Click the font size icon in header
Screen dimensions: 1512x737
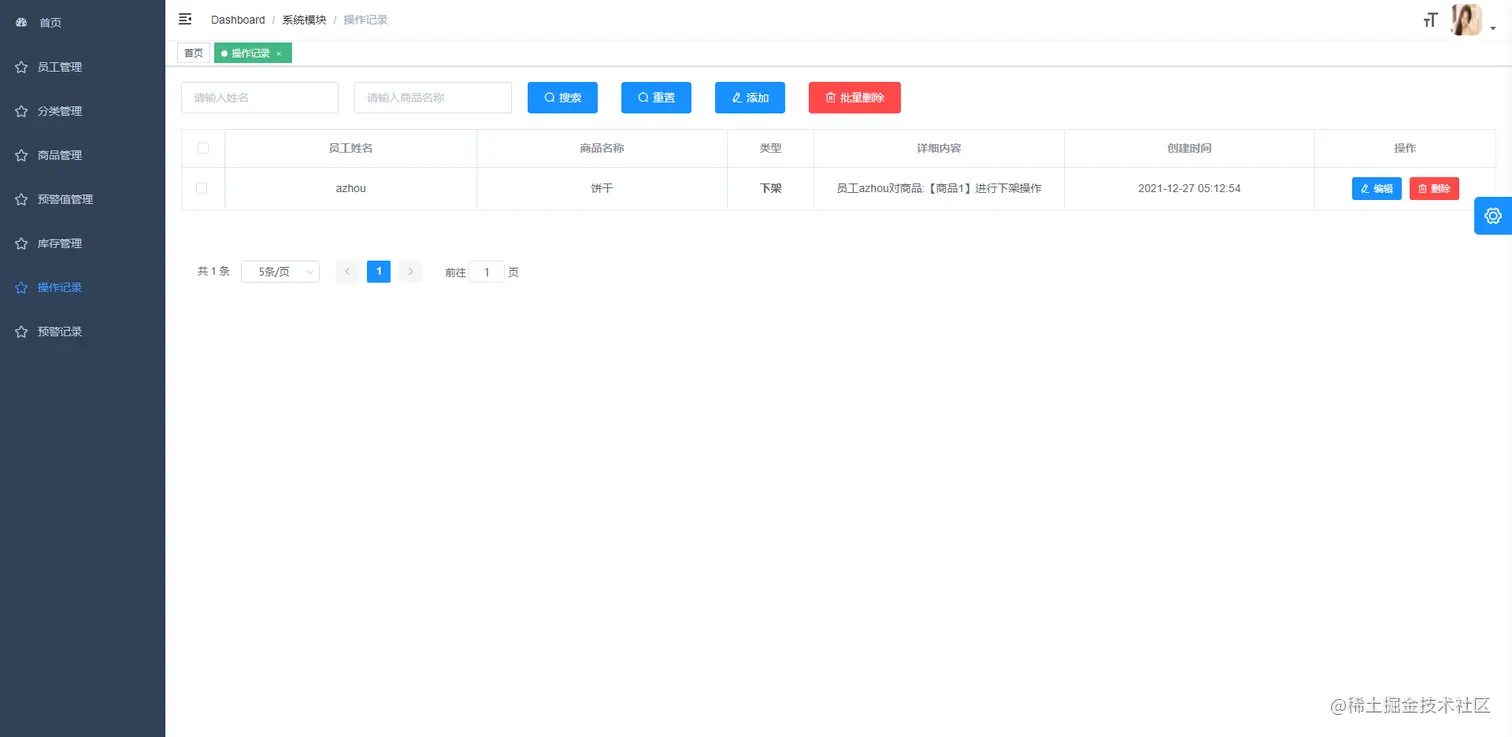pos(1430,20)
